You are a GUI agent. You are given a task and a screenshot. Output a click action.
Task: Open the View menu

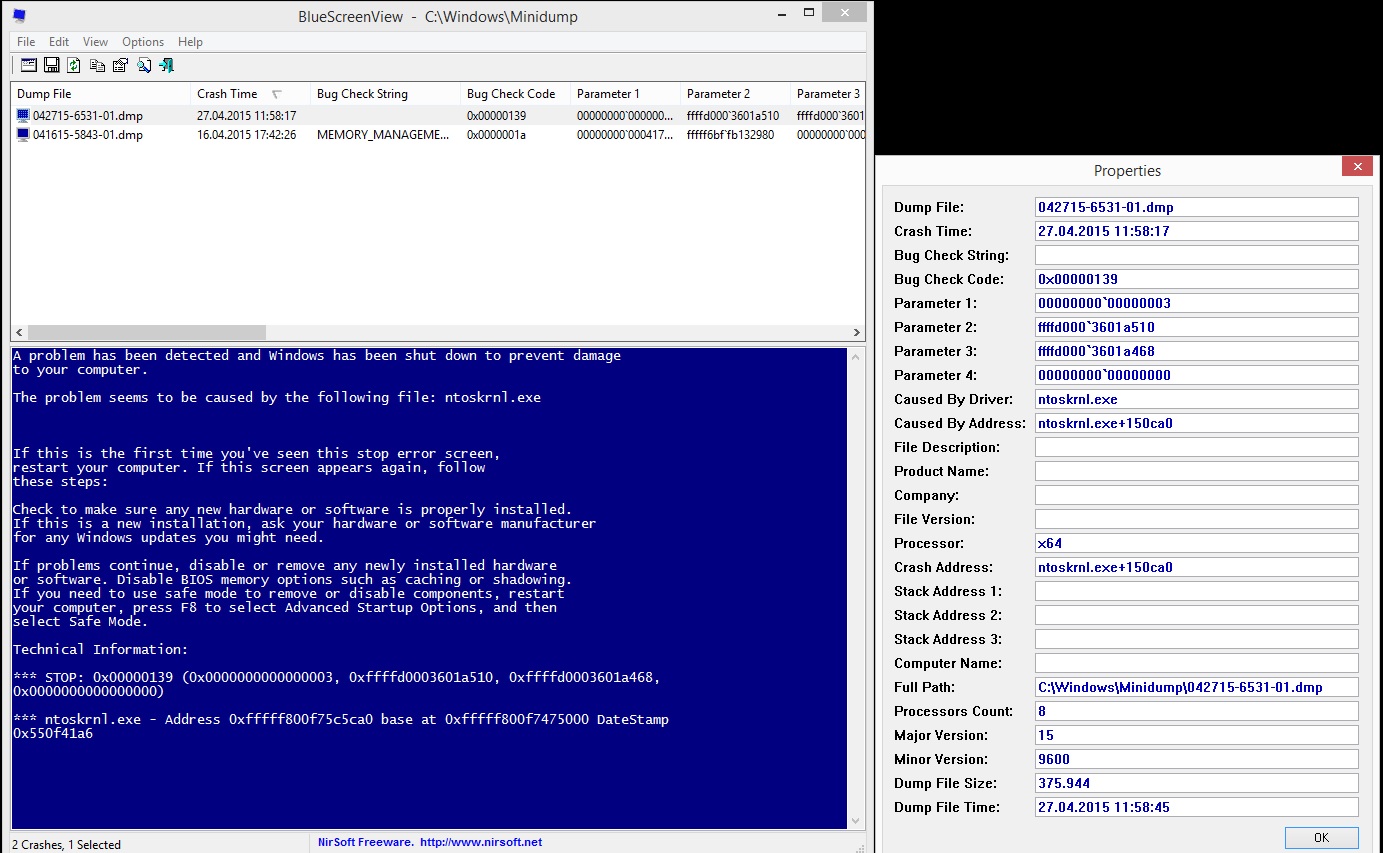95,42
